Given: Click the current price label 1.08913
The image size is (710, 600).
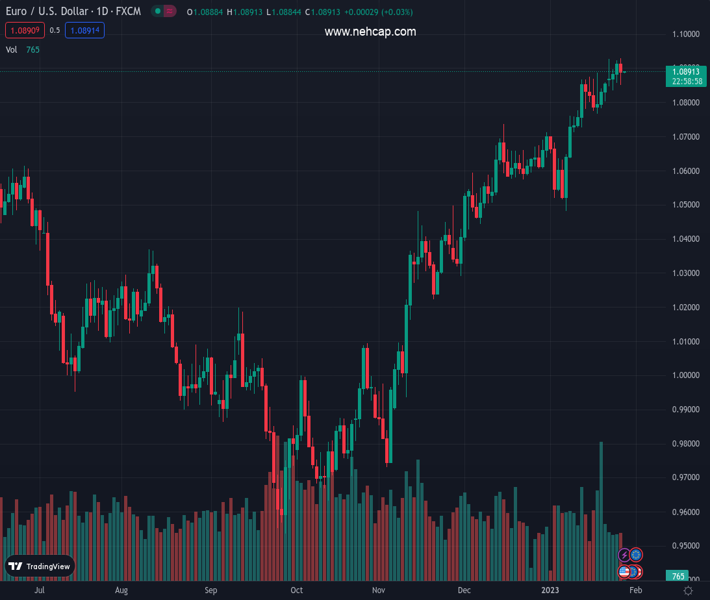Looking at the screenshot, I should pos(685,72).
